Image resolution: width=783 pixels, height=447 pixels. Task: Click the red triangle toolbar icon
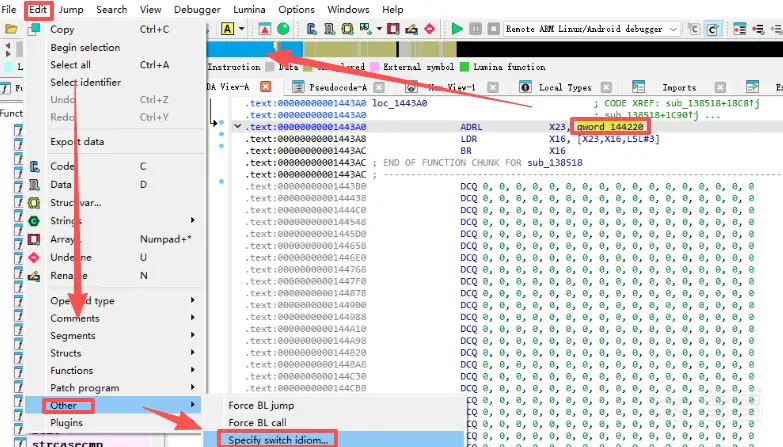[265, 29]
